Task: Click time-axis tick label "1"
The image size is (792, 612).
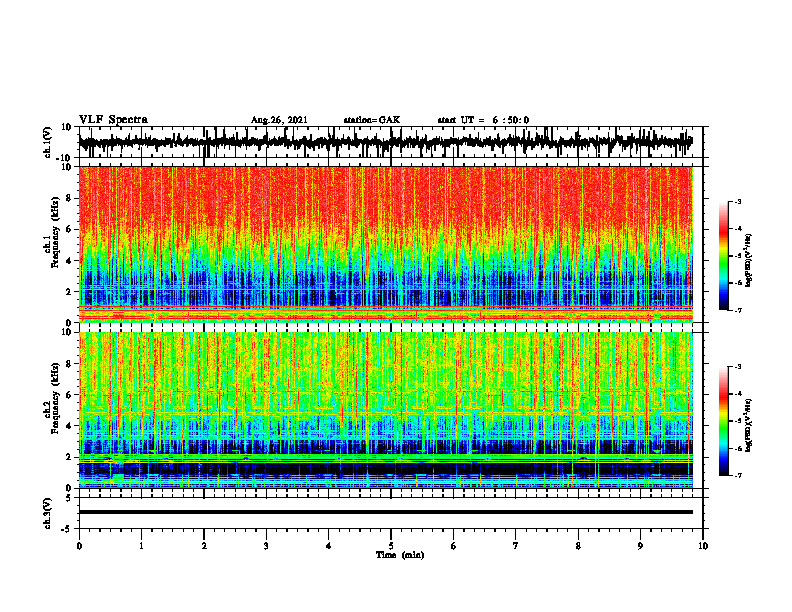Action: point(141,546)
